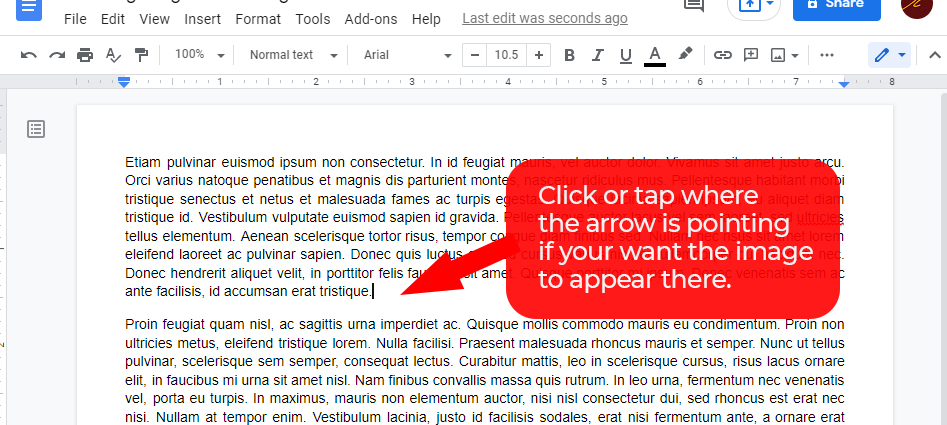This screenshot has width=947, height=425.
Task: Click the Undo arrow icon
Action: coord(28,55)
